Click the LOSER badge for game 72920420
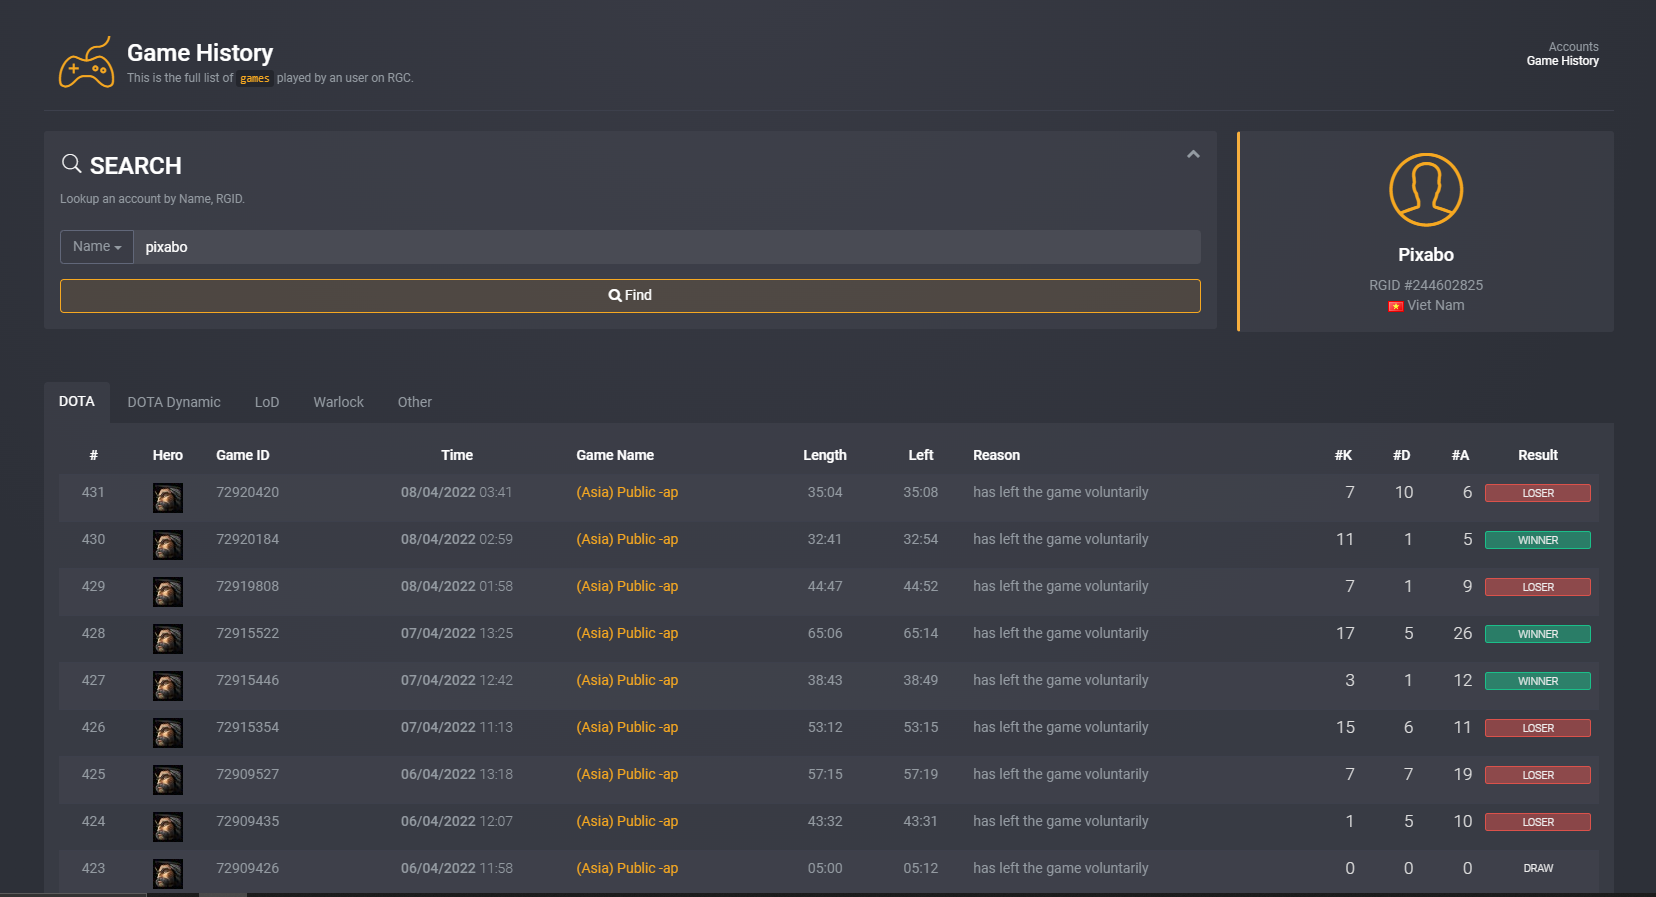The width and height of the screenshot is (1656, 897). 1538,493
